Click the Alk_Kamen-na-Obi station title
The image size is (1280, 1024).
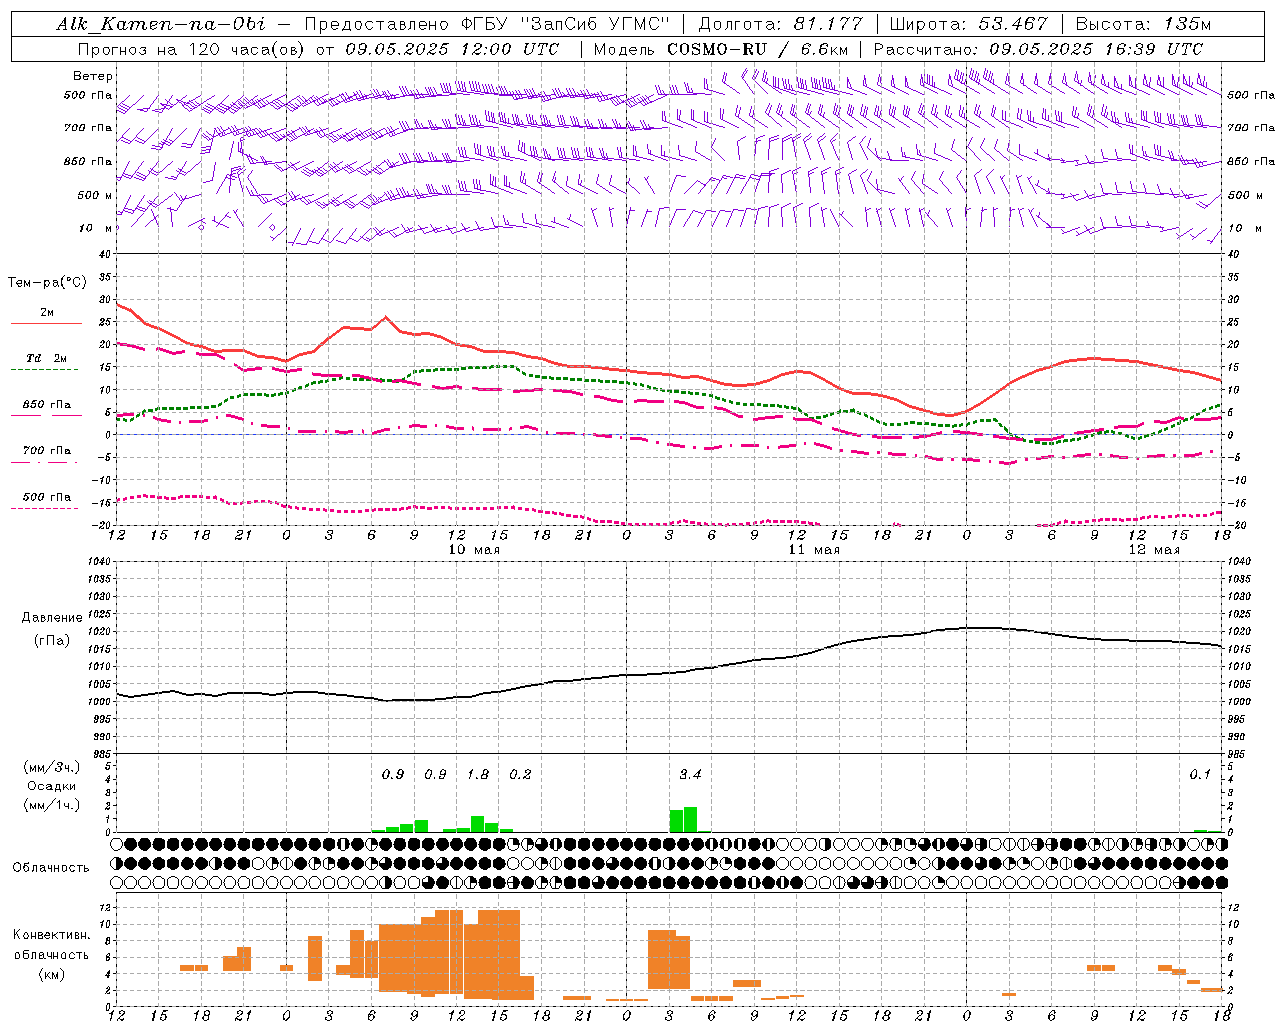[x=161, y=24]
